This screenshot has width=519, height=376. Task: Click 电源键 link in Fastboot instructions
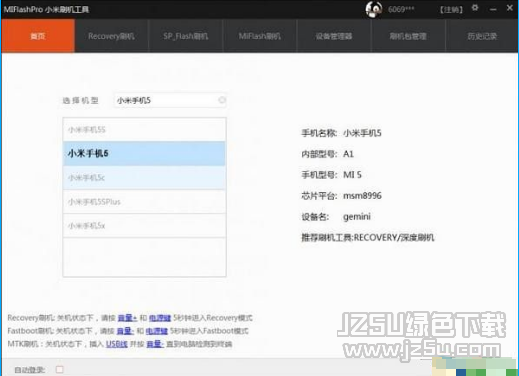click(157, 331)
